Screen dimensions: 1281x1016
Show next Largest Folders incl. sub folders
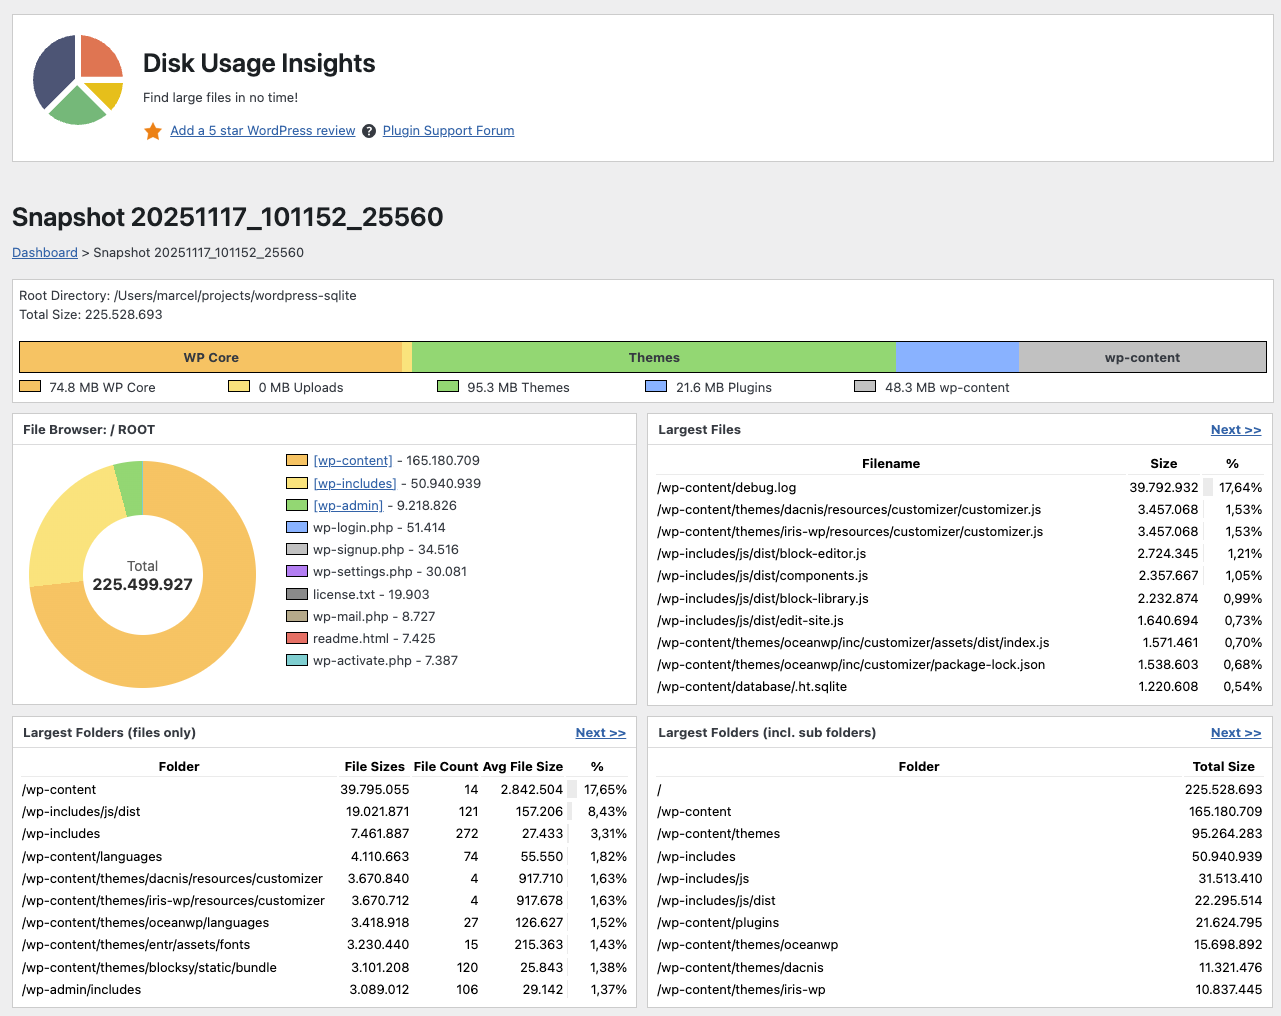point(1235,733)
